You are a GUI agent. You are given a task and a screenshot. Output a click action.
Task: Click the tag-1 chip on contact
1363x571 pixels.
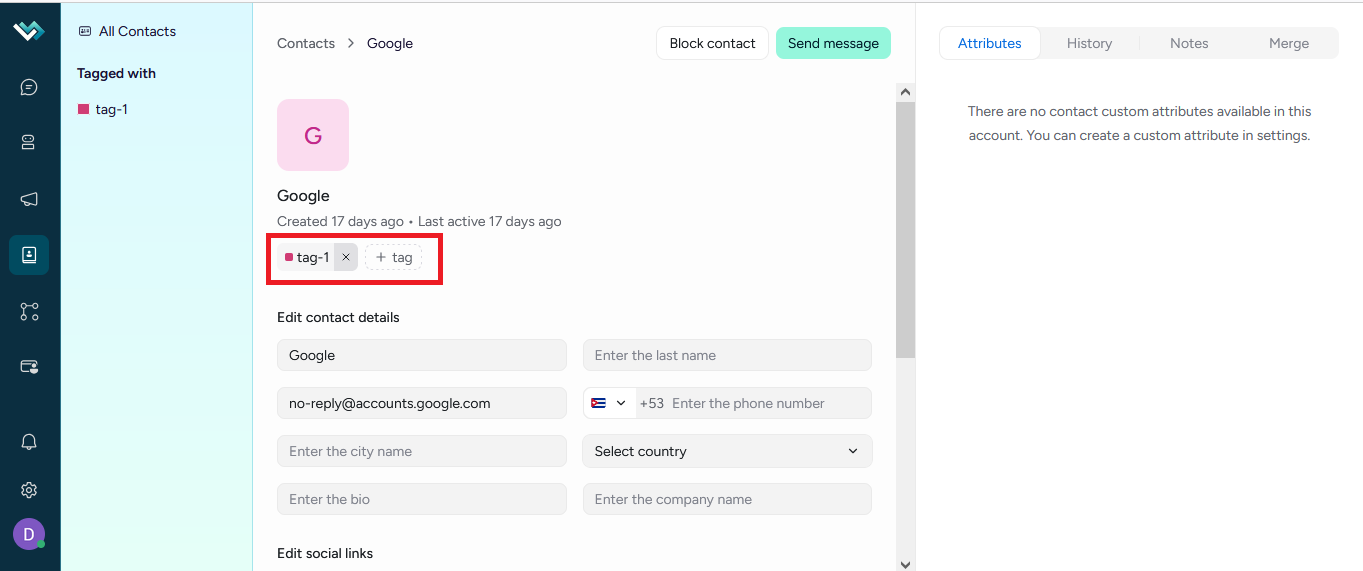(x=306, y=257)
